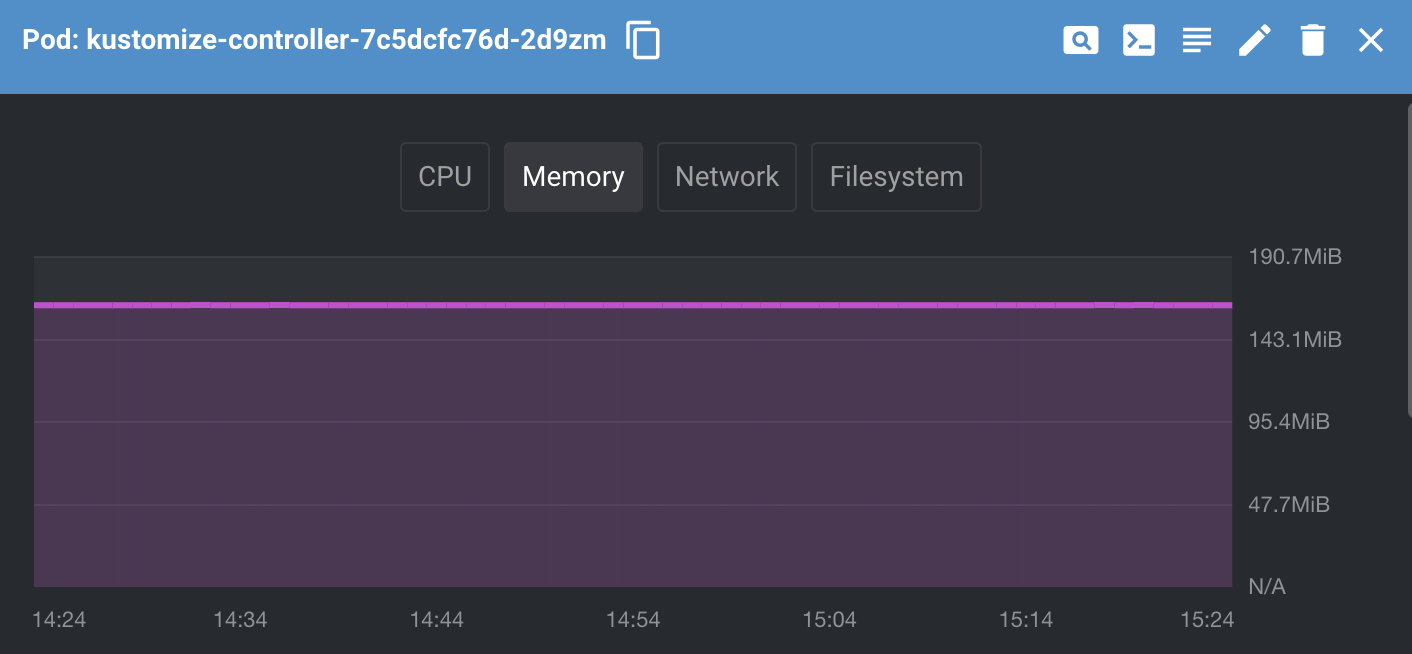Delete the kustomize-controller pod
Image resolution: width=1412 pixels, height=654 pixels.
[1312, 40]
